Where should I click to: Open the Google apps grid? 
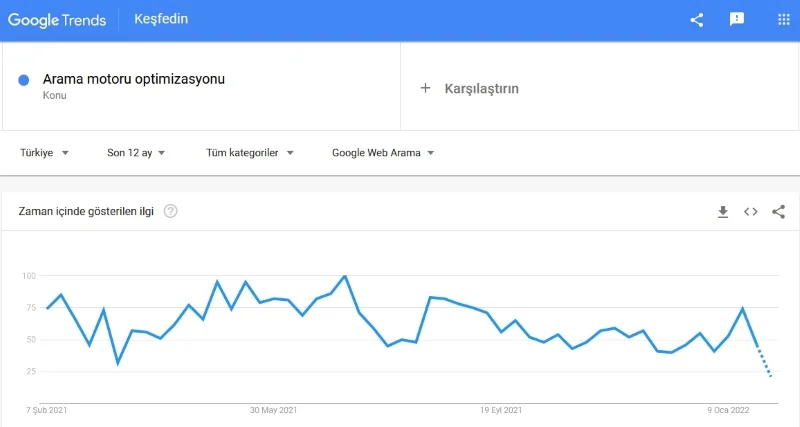coord(783,19)
